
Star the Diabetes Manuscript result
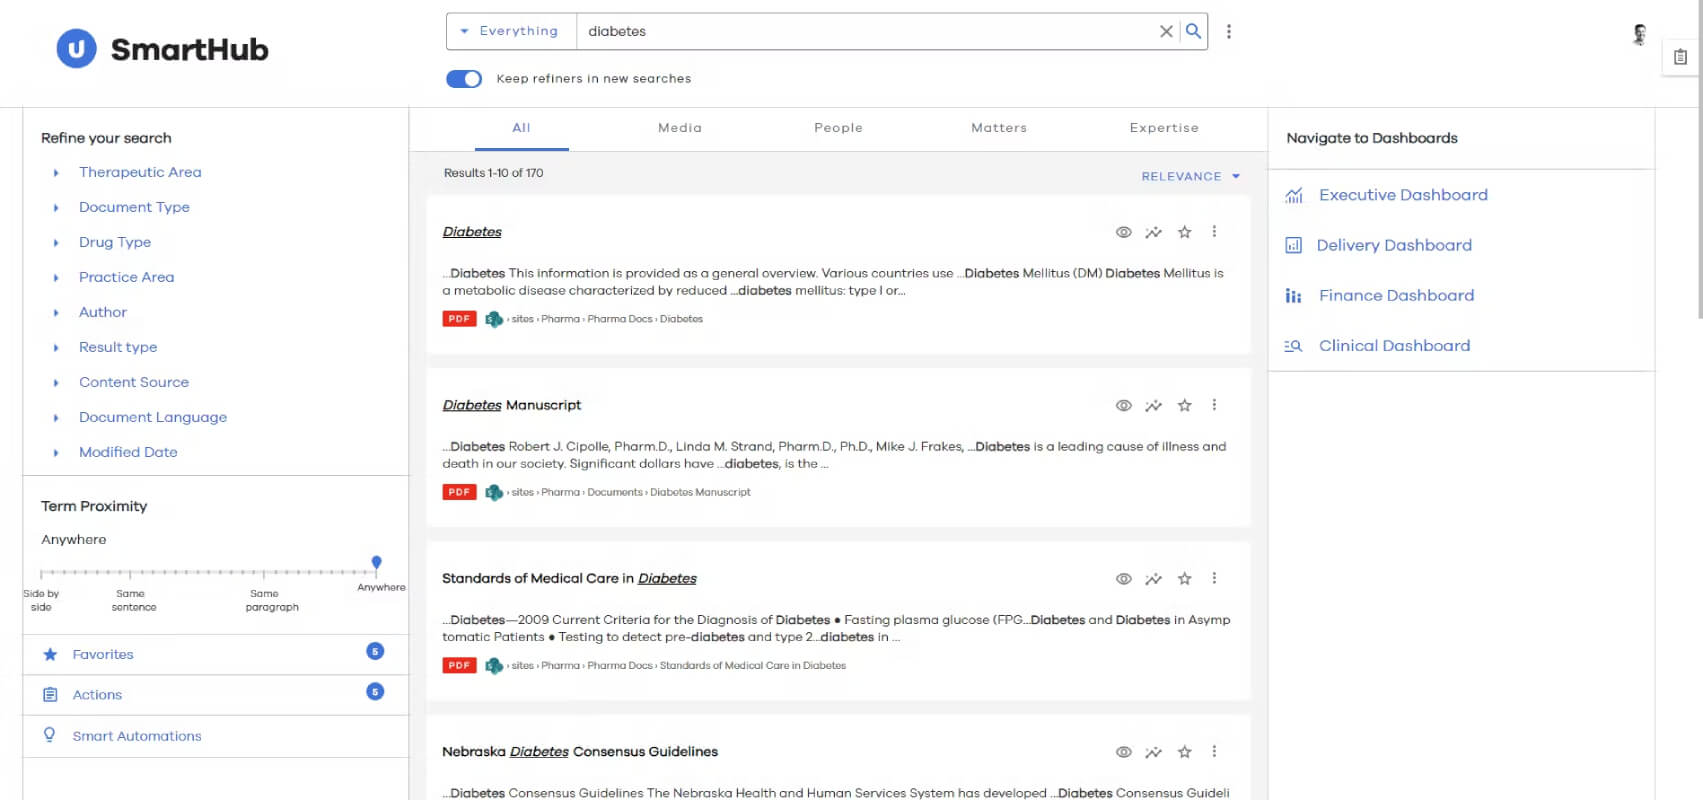click(x=1185, y=405)
